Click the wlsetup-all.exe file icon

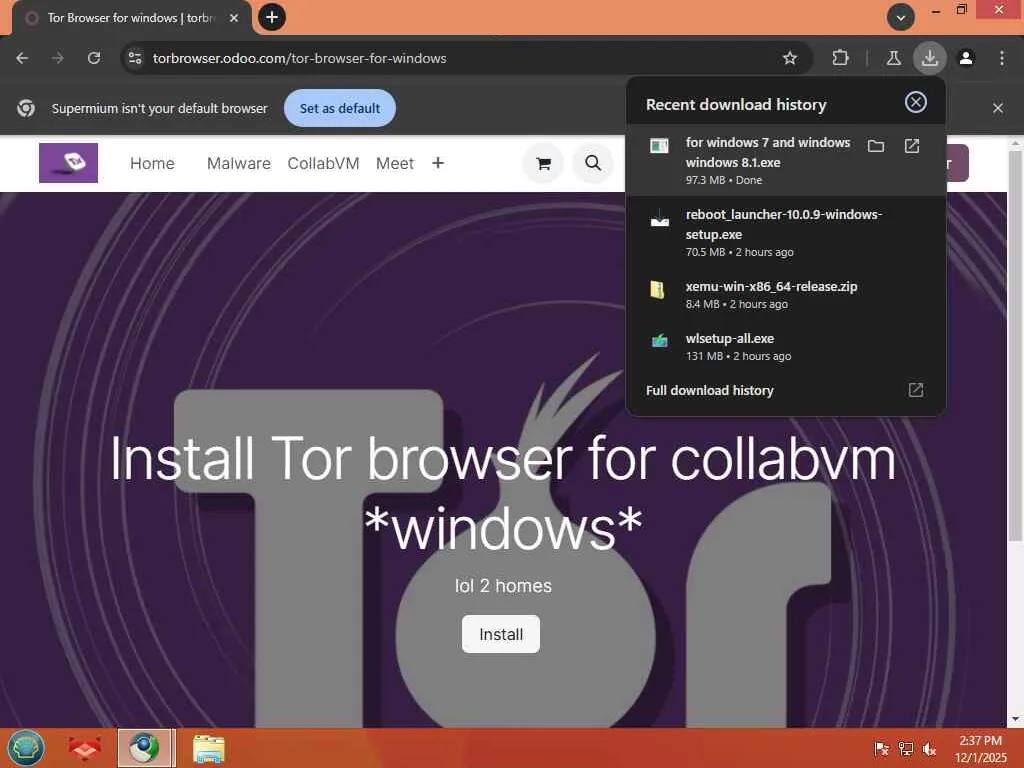pyautogui.click(x=660, y=340)
